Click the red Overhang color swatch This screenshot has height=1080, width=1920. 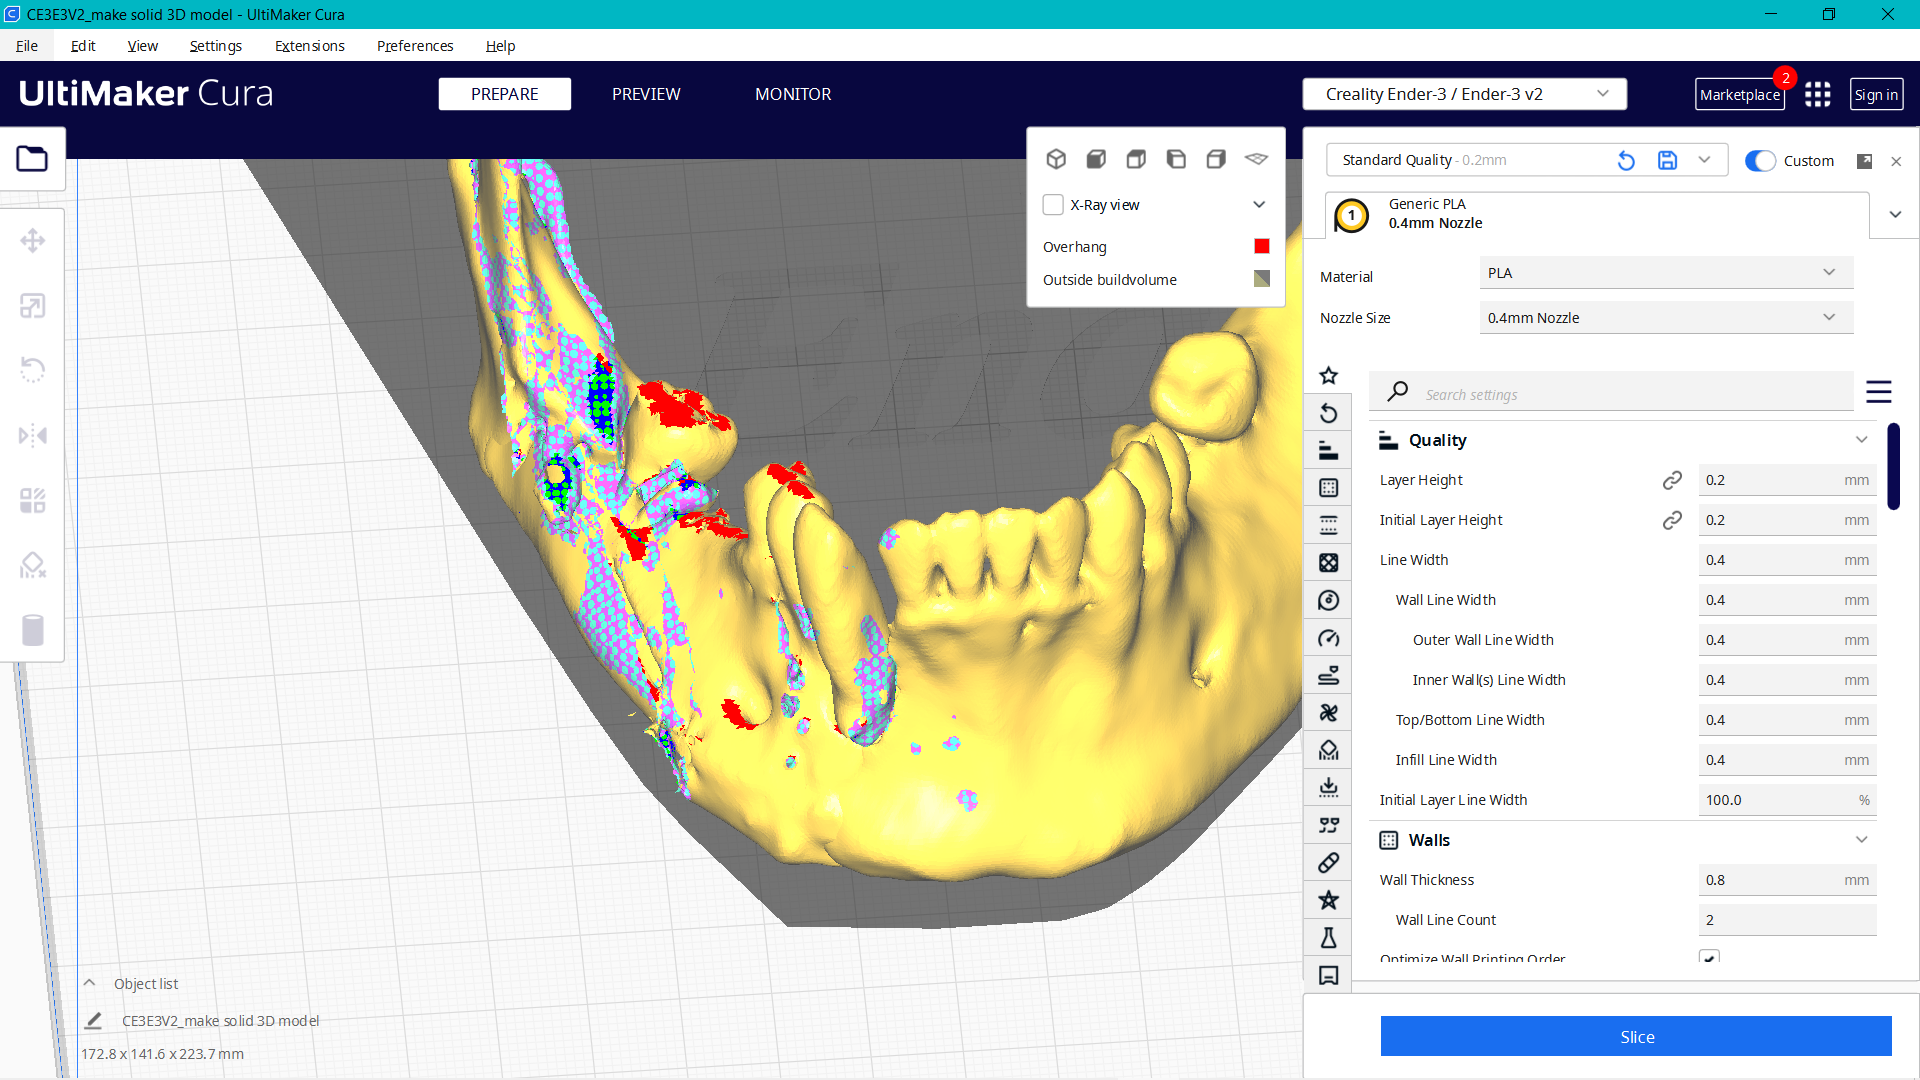pos(1261,246)
